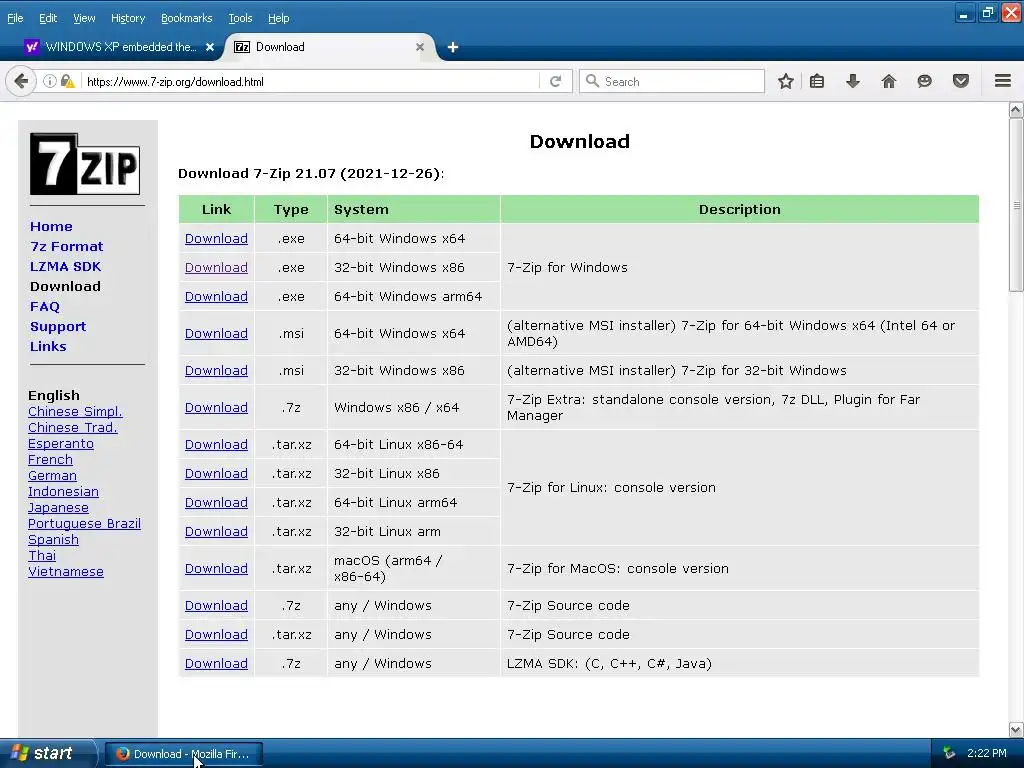The image size is (1024, 768).
Task: Click the system tray network icon
Action: (x=949, y=753)
